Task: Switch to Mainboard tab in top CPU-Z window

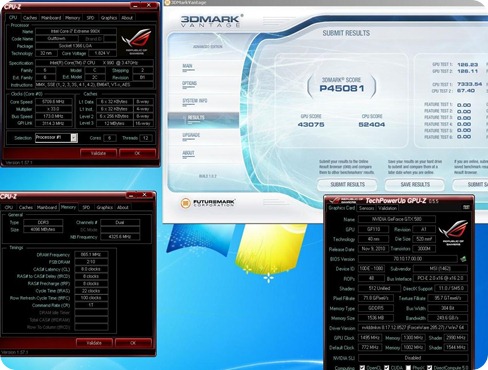Action: 51,18
